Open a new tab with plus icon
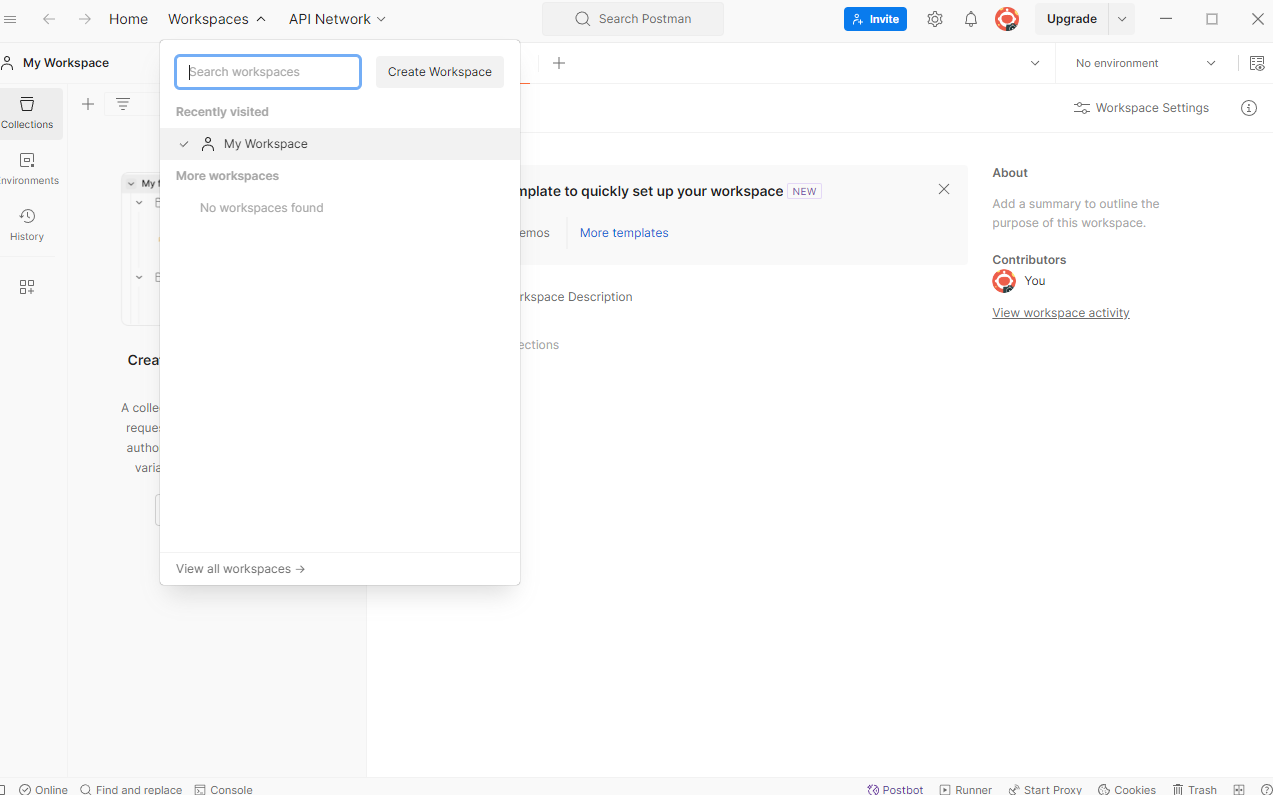This screenshot has width=1273, height=795. pos(559,63)
